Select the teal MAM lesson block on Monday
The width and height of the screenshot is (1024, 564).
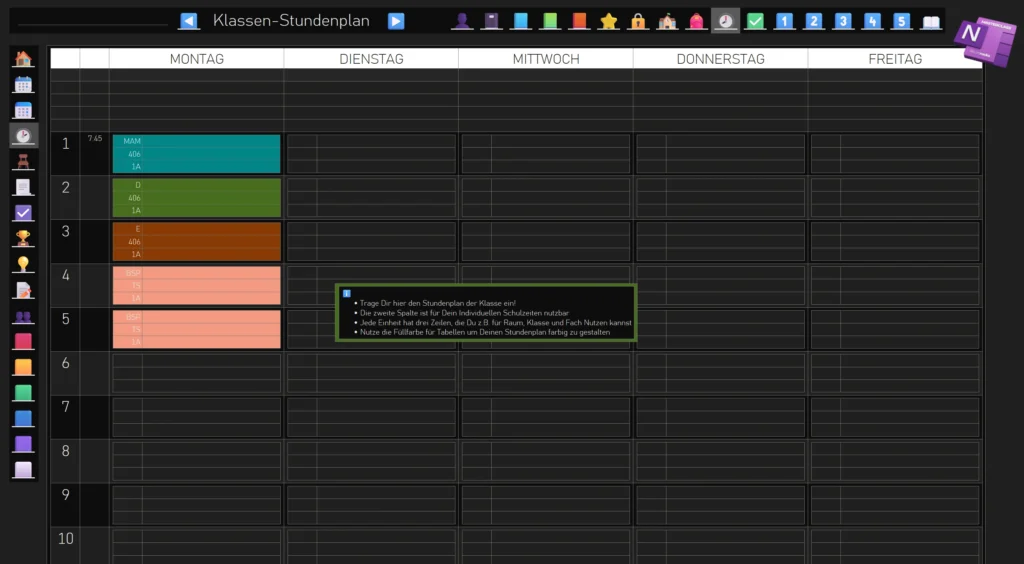pyautogui.click(x=196, y=154)
